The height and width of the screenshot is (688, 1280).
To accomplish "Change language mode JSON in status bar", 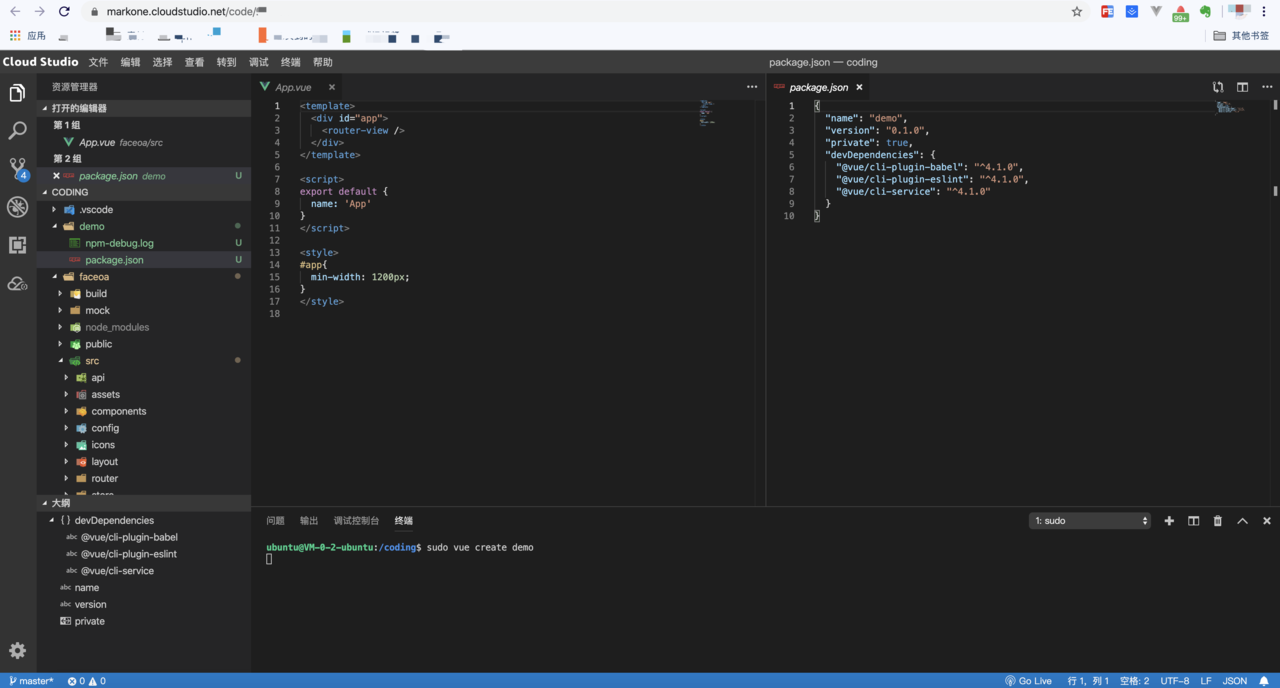I will pos(1235,681).
